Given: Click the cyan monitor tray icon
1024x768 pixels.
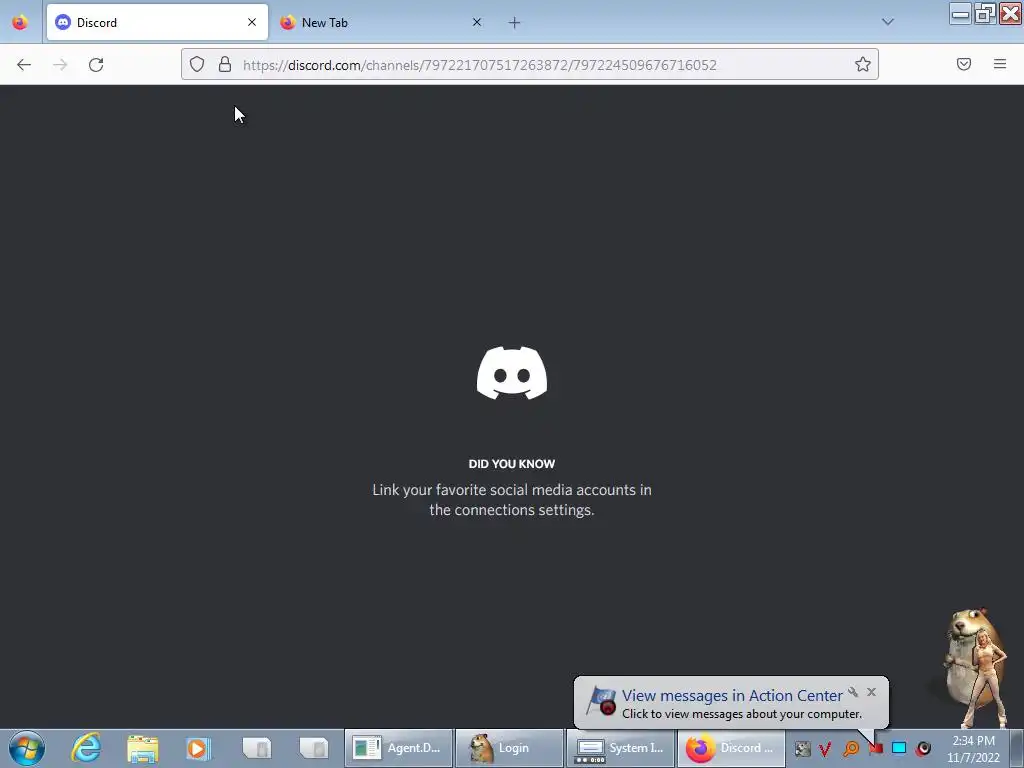Looking at the screenshot, I should pos(899,748).
